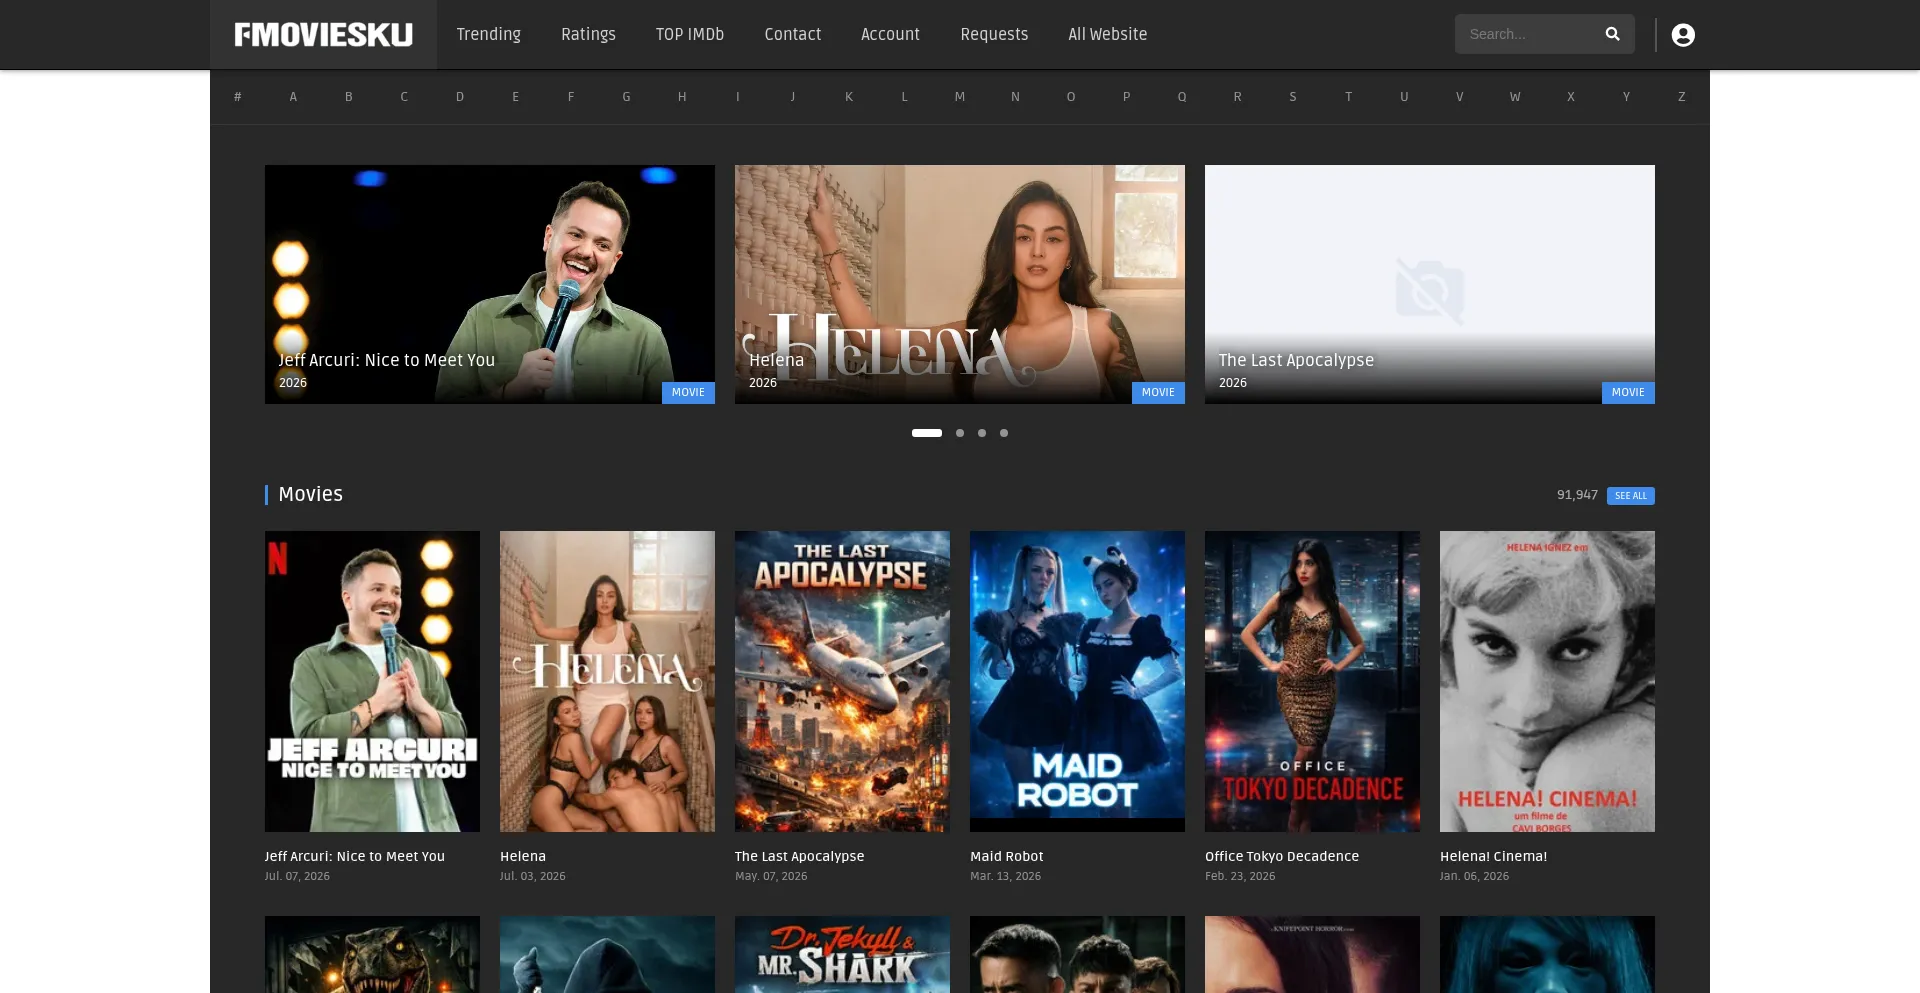Screen dimensions: 1920x993
Task: Filter titles starting with letter B
Action: [349, 97]
